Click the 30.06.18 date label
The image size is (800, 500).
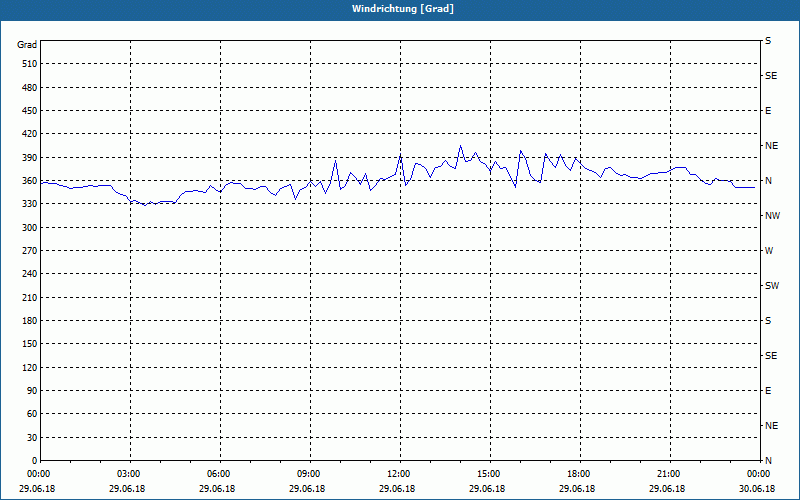tap(757, 489)
